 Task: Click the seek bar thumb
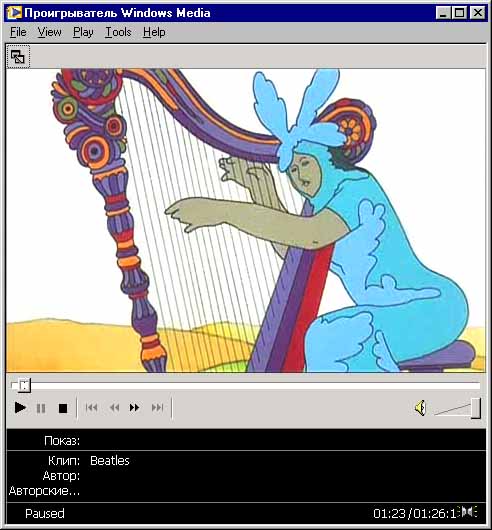(x=24, y=385)
